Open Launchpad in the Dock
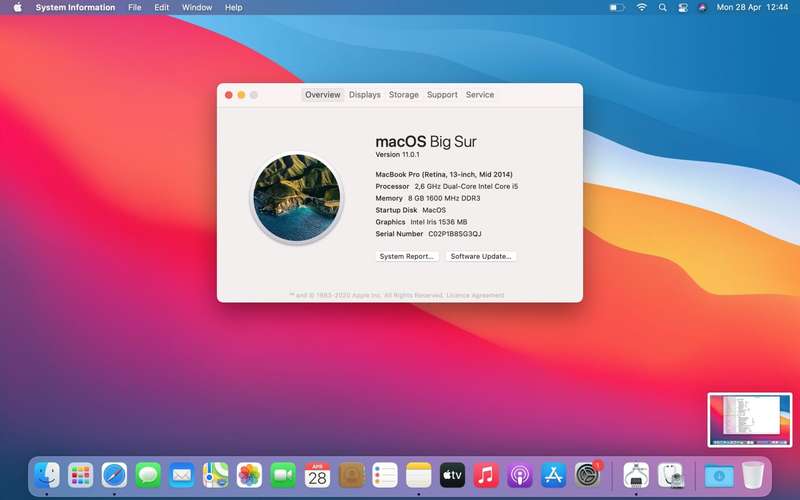The height and width of the screenshot is (500, 800). click(x=81, y=476)
